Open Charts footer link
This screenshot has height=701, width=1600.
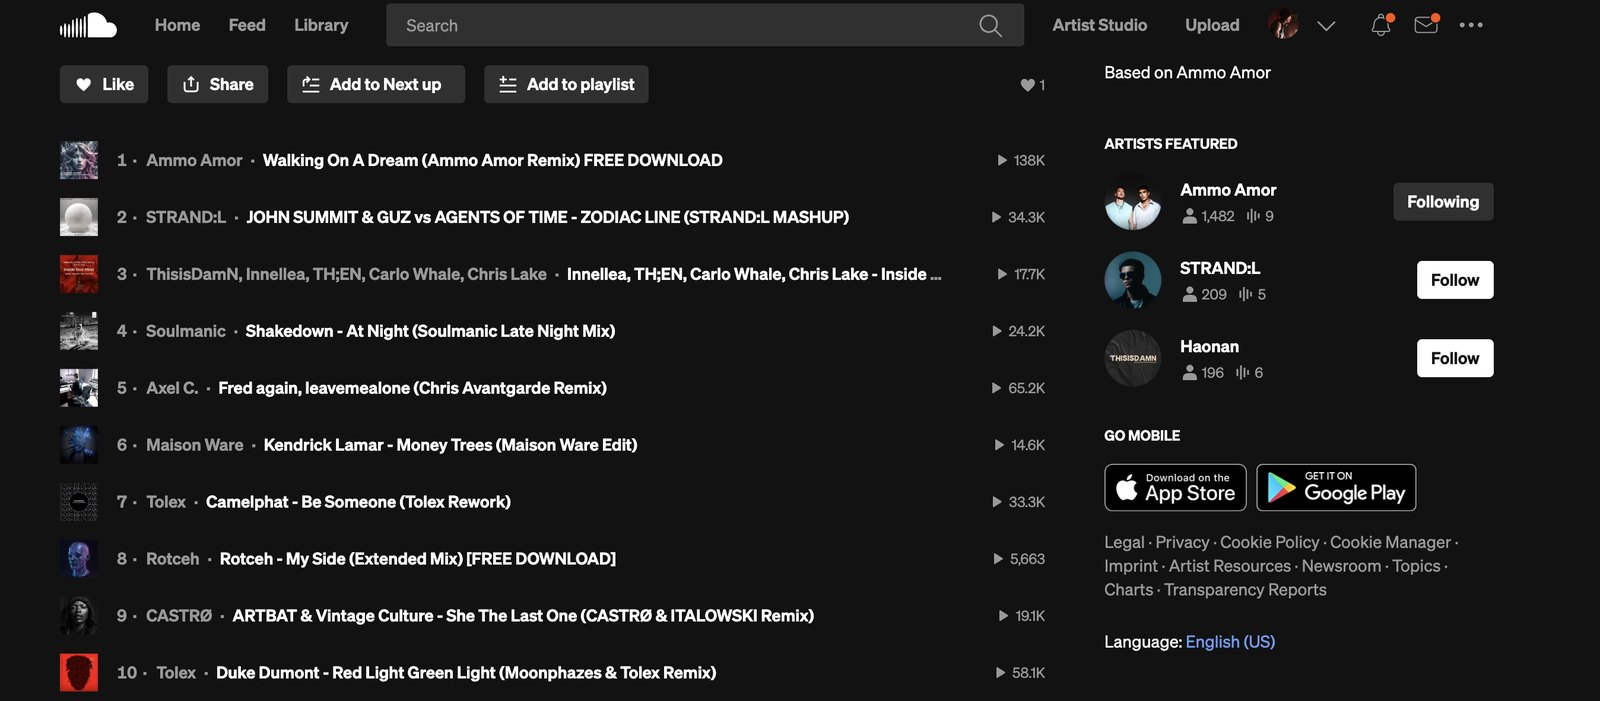[1128, 590]
